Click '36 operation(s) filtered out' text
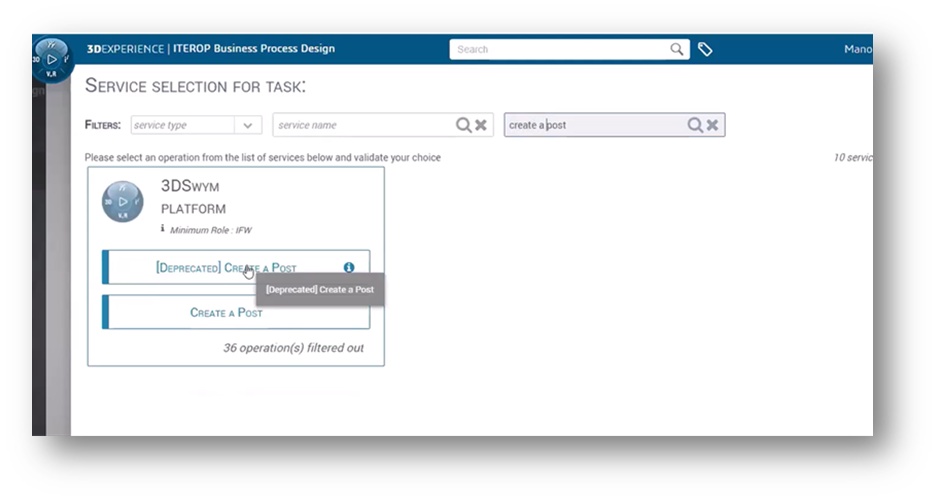938x502 pixels. (293, 348)
